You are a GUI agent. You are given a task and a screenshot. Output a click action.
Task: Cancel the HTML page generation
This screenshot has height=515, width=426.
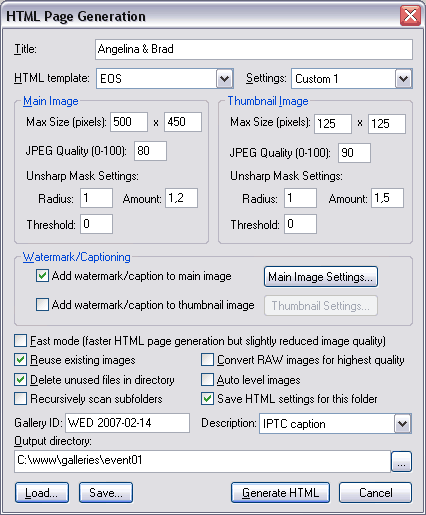tap(375, 492)
